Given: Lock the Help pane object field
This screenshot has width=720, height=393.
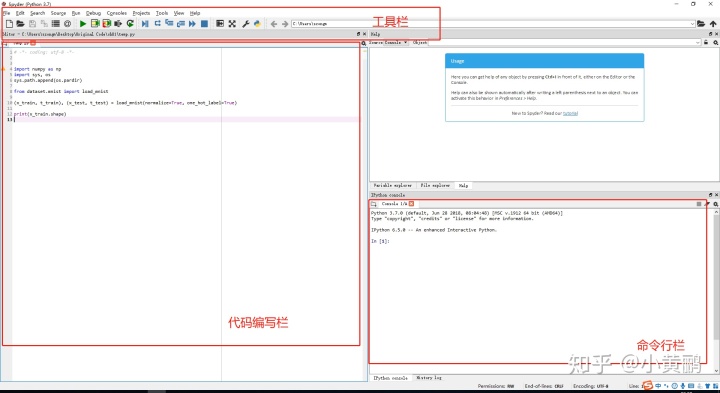Looking at the screenshot, I should [706, 42].
